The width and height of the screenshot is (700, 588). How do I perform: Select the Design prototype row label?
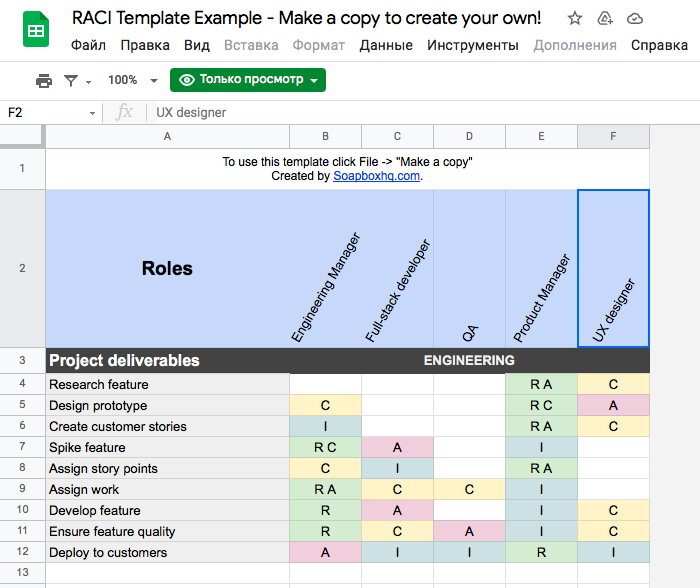pos(167,405)
